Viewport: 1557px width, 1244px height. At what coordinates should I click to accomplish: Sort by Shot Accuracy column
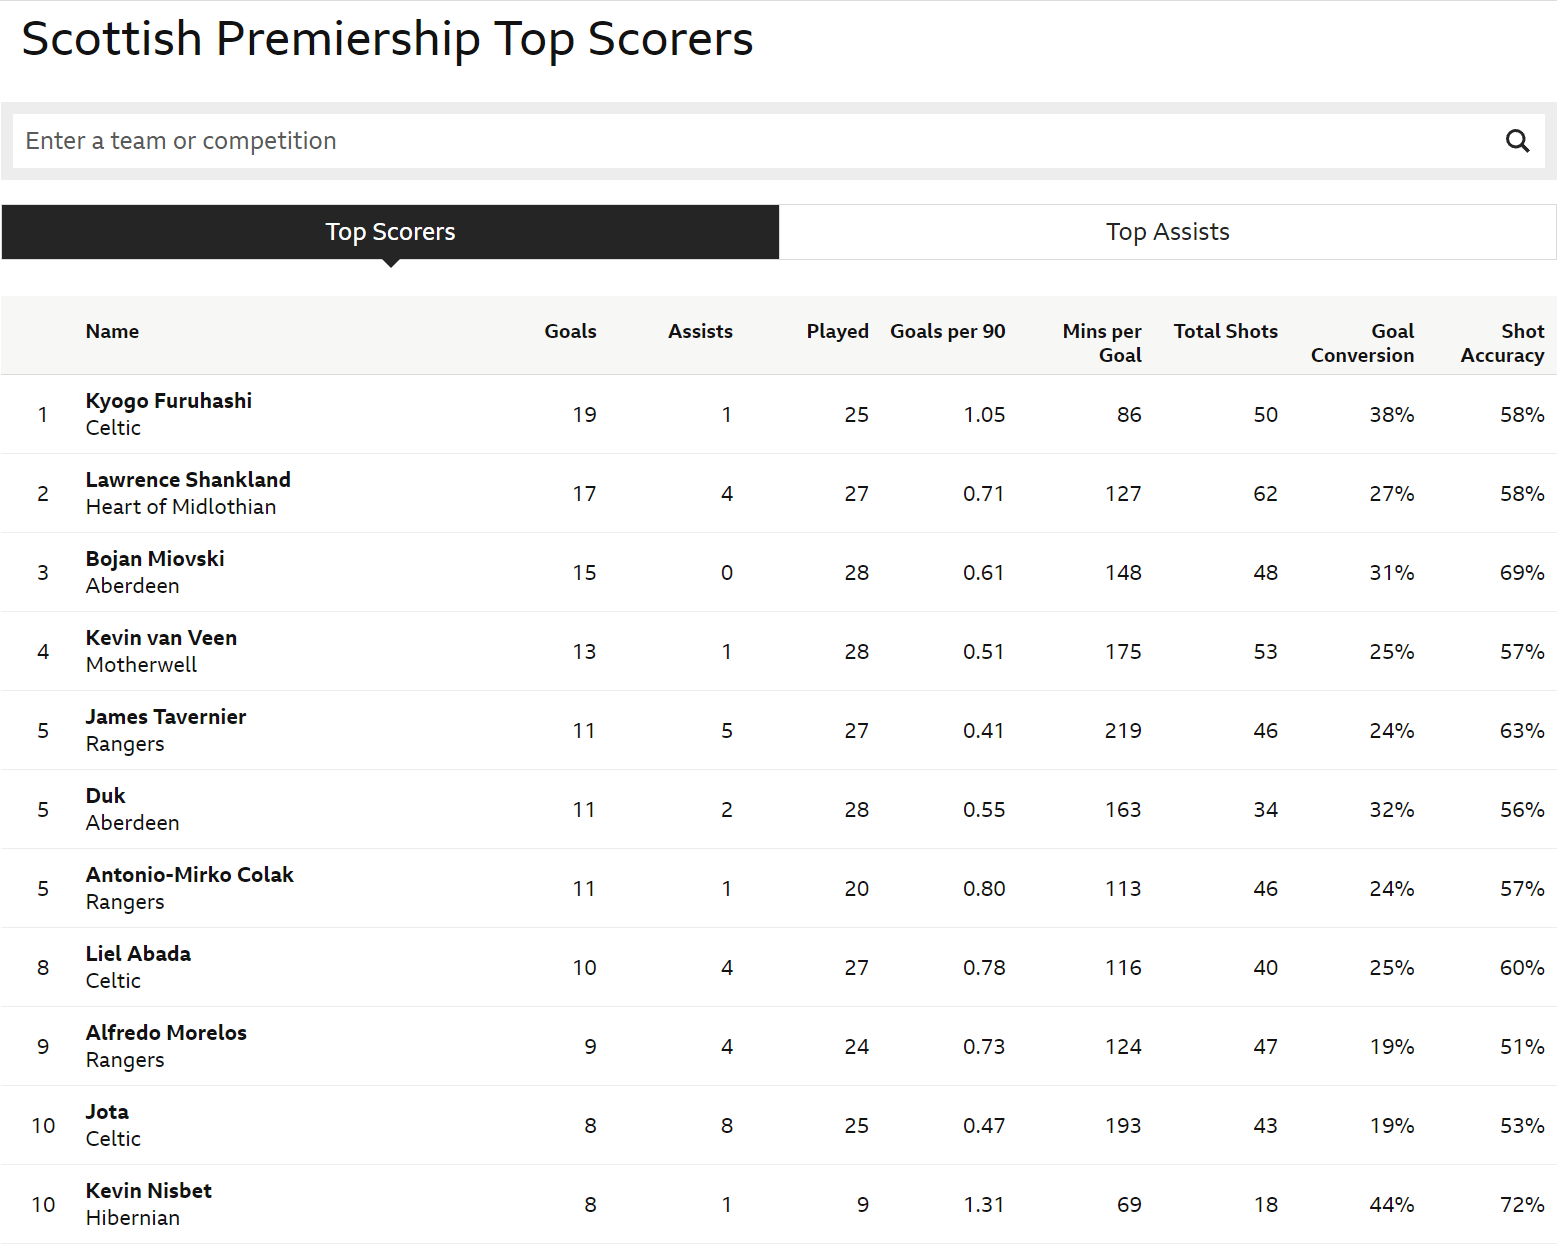[x=1502, y=343]
